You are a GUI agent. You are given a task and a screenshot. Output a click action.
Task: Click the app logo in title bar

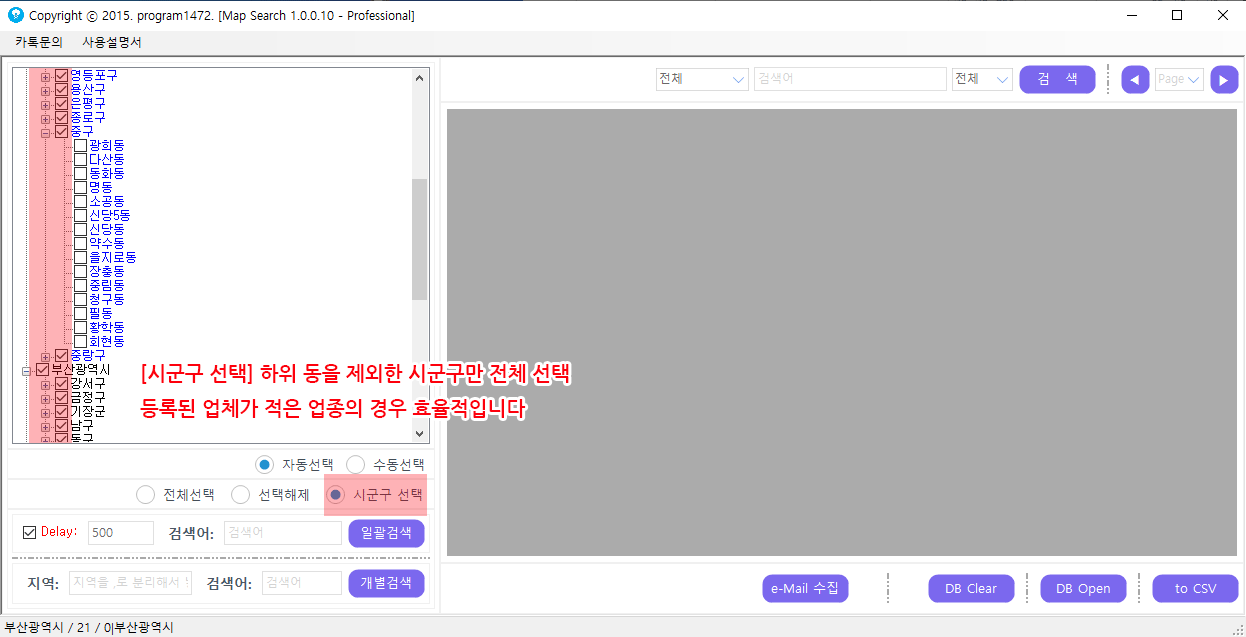pyautogui.click(x=15, y=15)
